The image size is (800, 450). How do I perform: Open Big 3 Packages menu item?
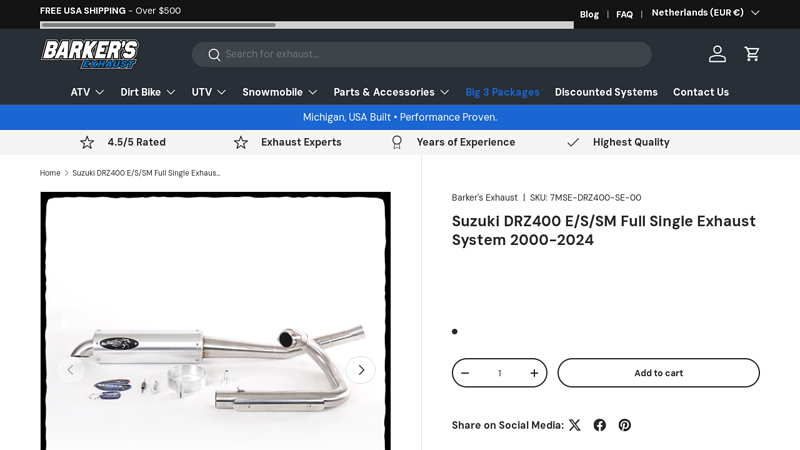[502, 92]
